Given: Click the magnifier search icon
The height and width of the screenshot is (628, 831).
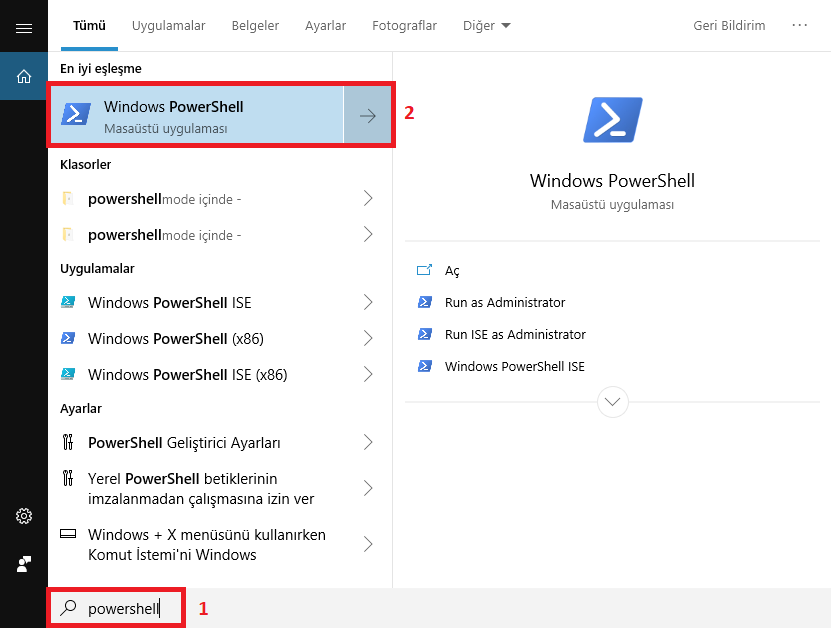Looking at the screenshot, I should click(69, 607).
